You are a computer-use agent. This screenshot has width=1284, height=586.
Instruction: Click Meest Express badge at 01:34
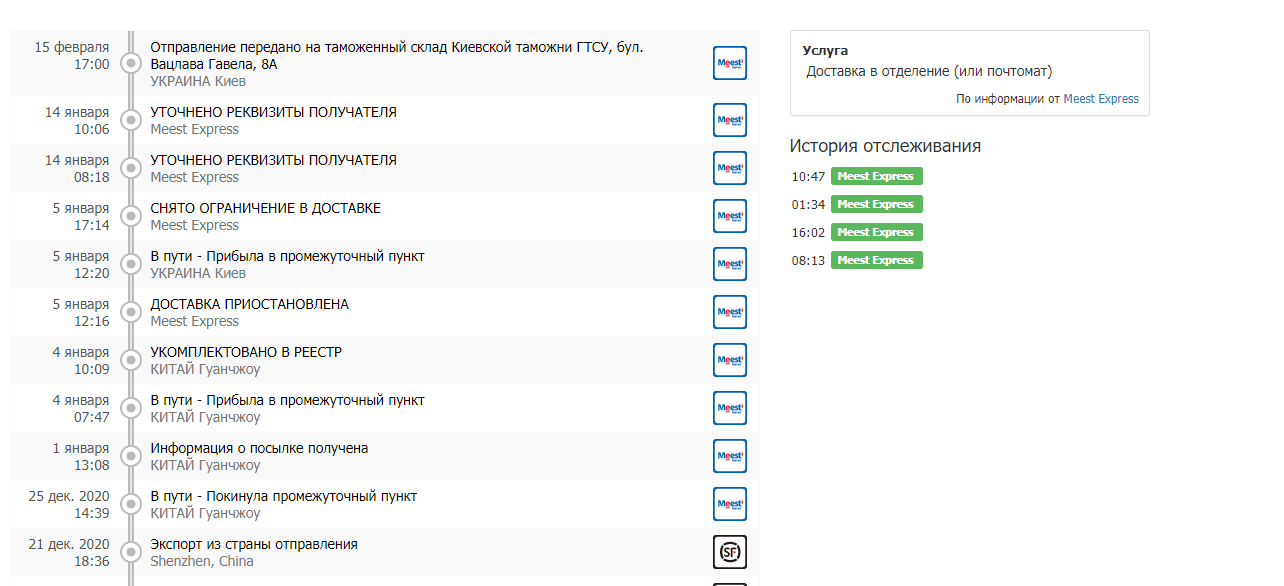(x=876, y=204)
